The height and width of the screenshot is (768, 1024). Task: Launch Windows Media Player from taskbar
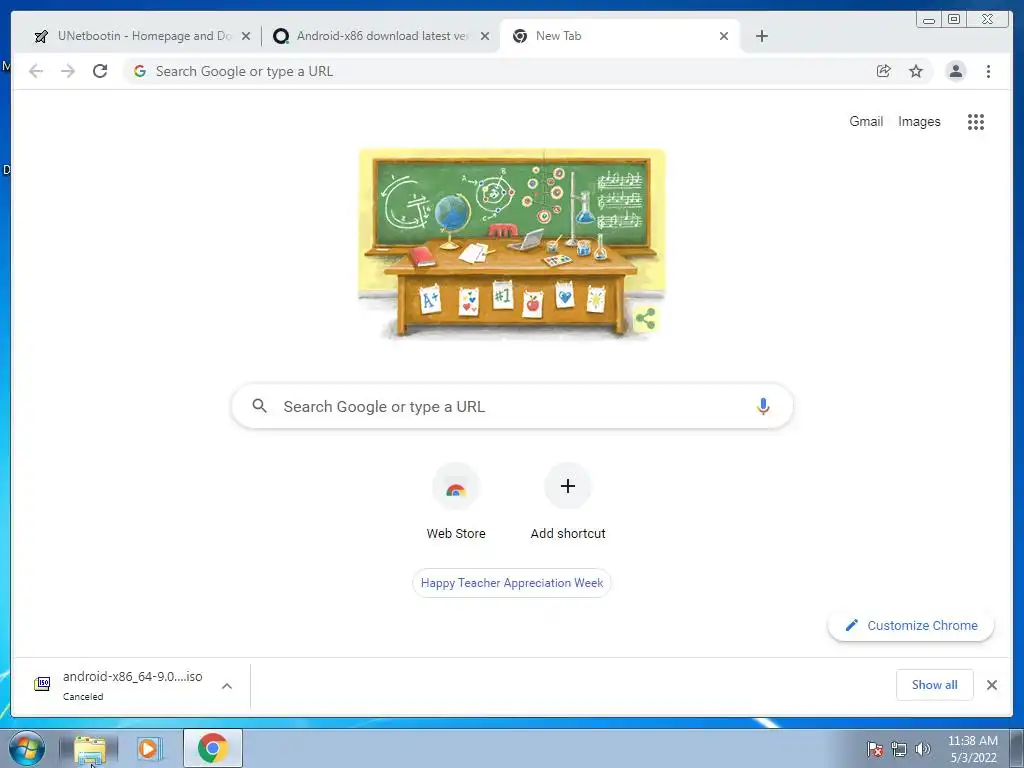(148, 748)
